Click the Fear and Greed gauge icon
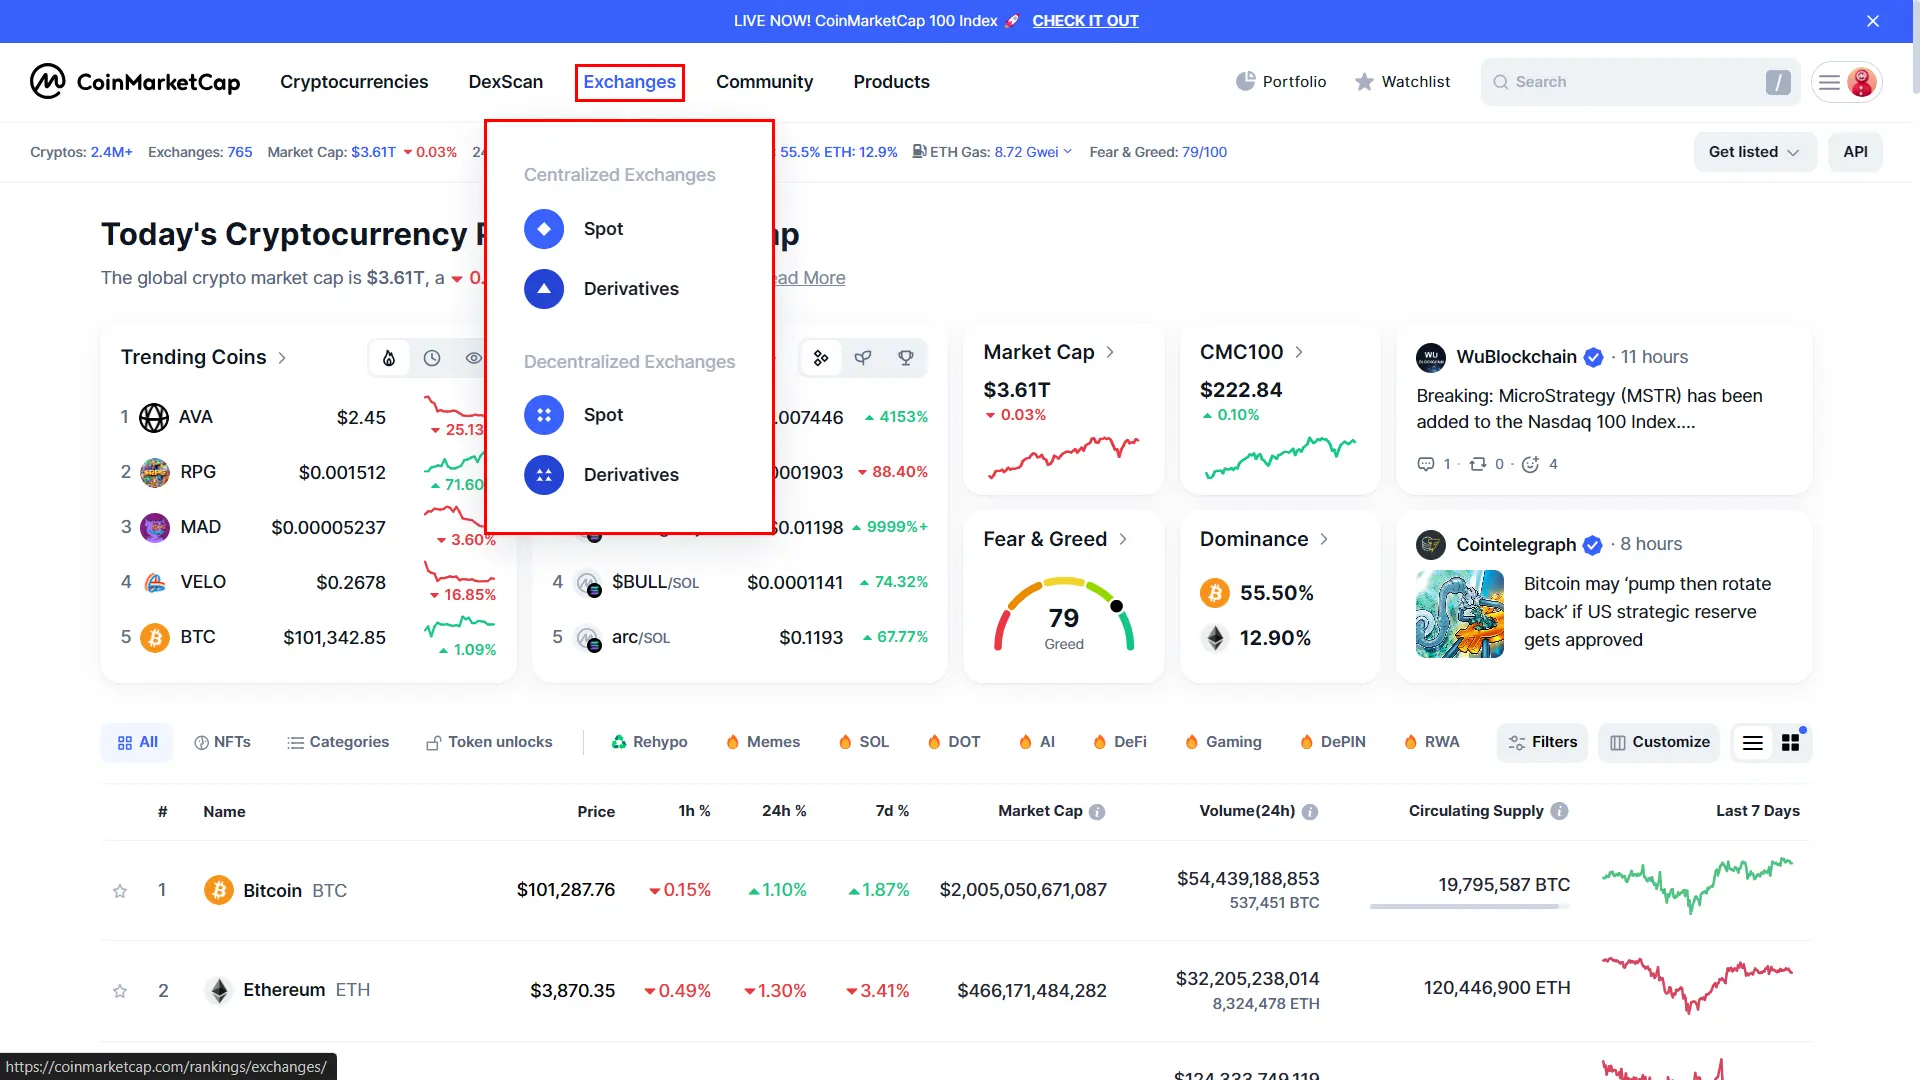 pos(1062,613)
